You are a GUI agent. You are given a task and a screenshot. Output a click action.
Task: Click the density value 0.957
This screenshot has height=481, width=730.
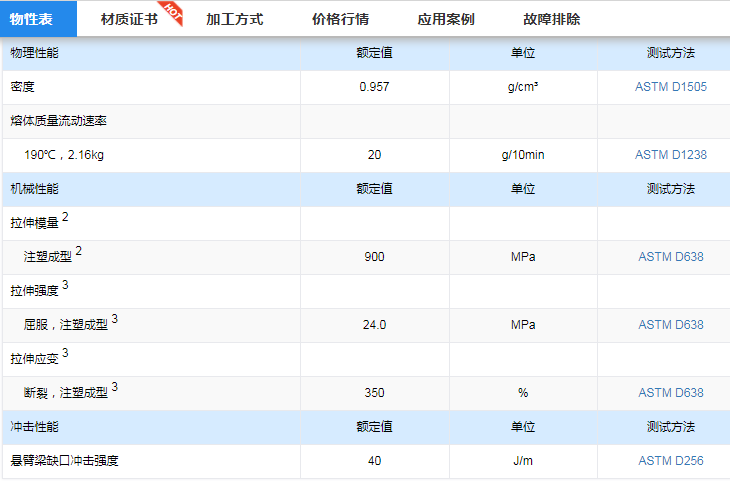coord(374,87)
